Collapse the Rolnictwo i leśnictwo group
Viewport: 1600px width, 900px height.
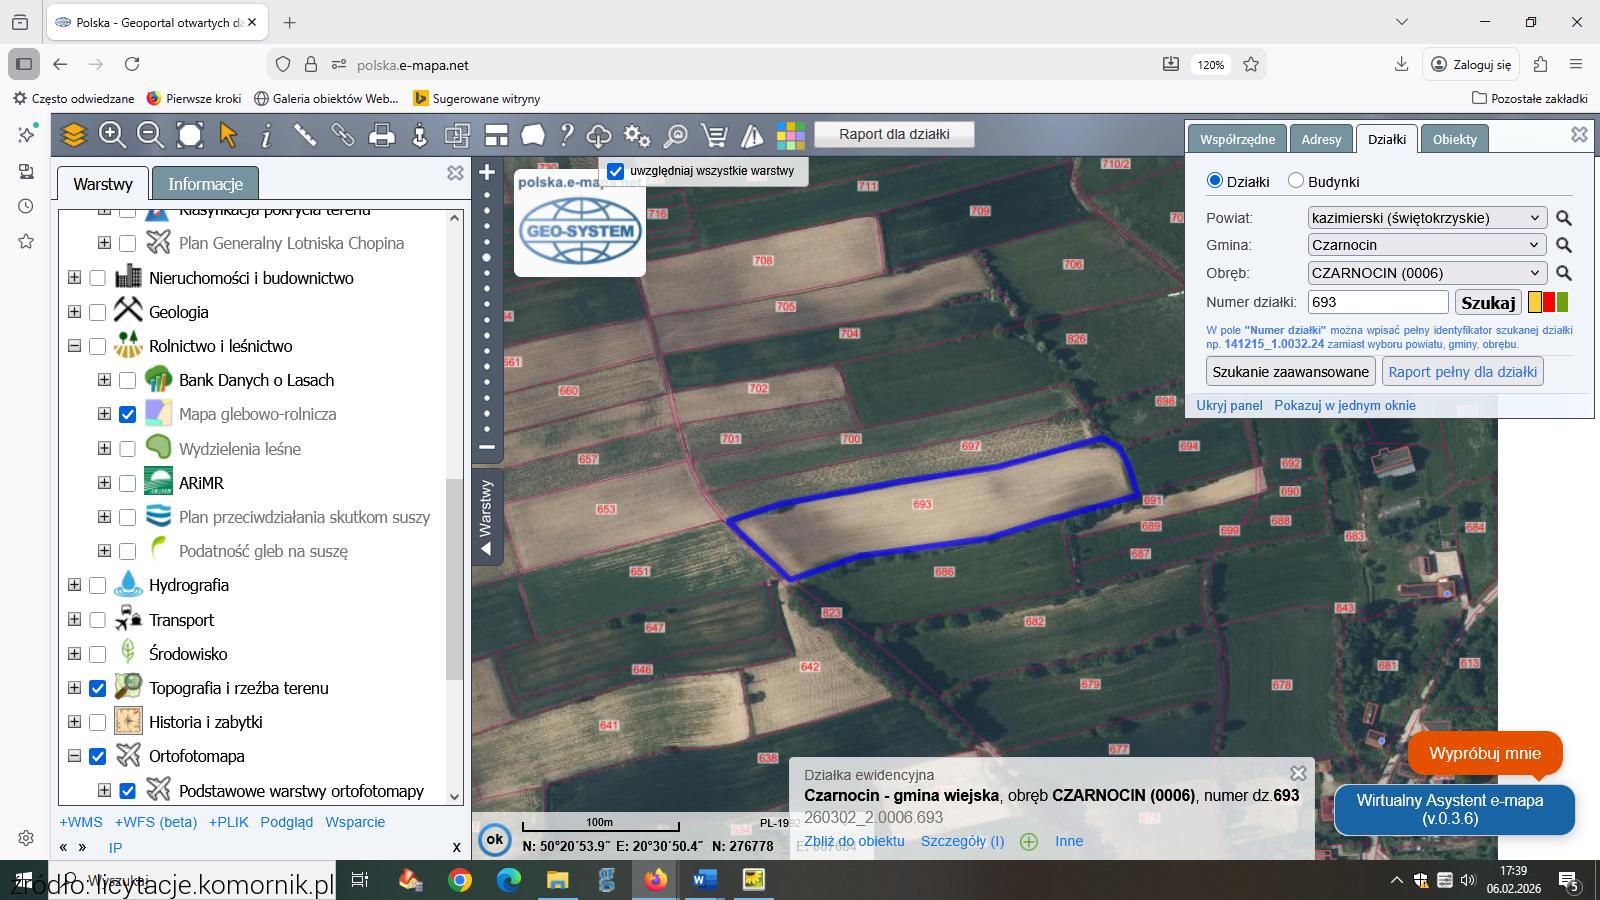pos(75,346)
